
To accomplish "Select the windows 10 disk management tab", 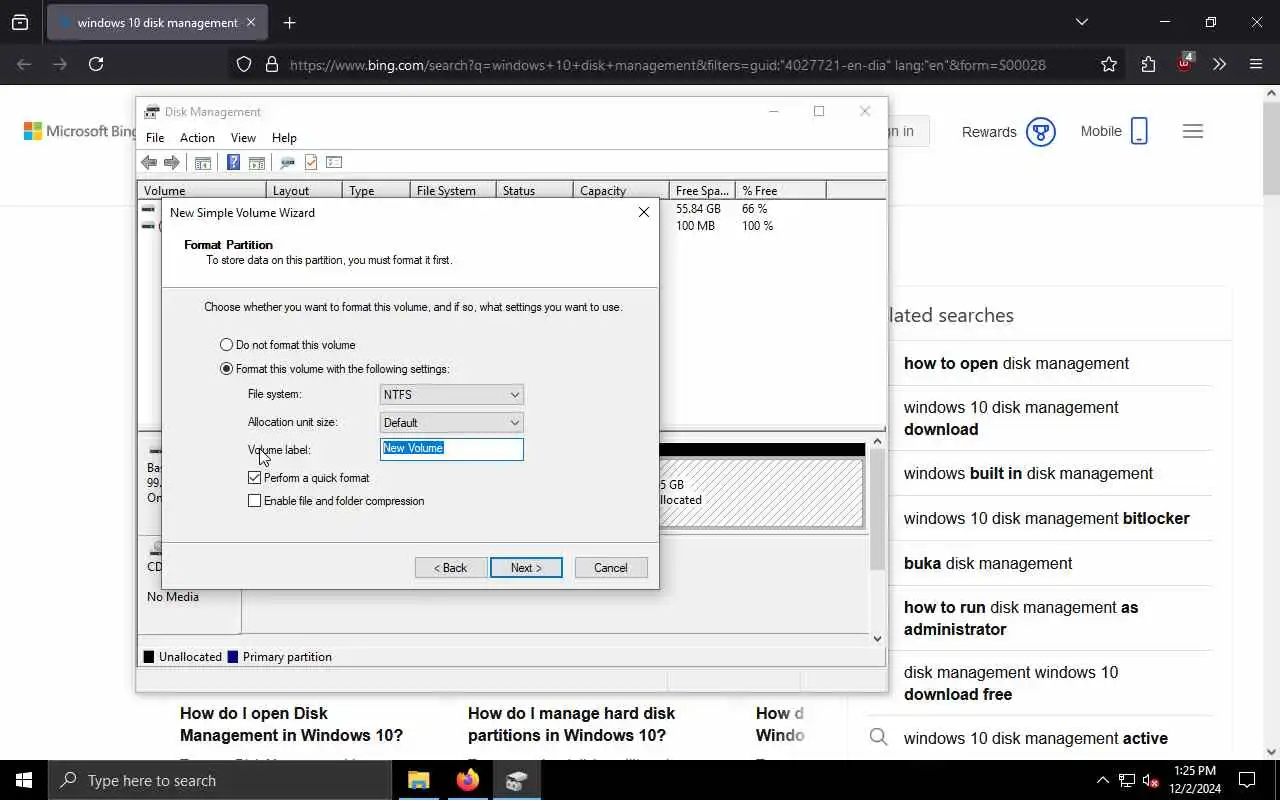I will tap(157, 22).
